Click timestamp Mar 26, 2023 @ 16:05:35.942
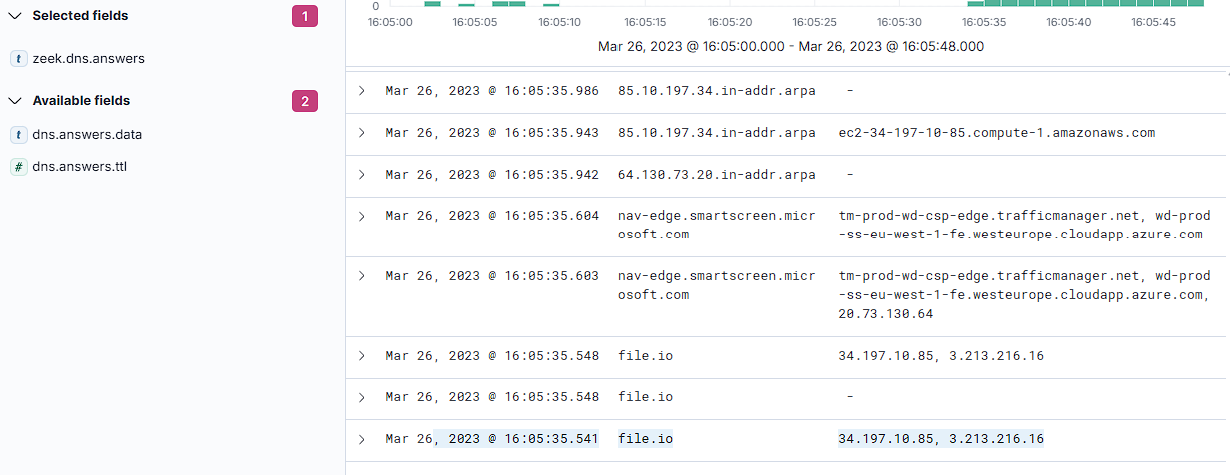 [x=492, y=175]
